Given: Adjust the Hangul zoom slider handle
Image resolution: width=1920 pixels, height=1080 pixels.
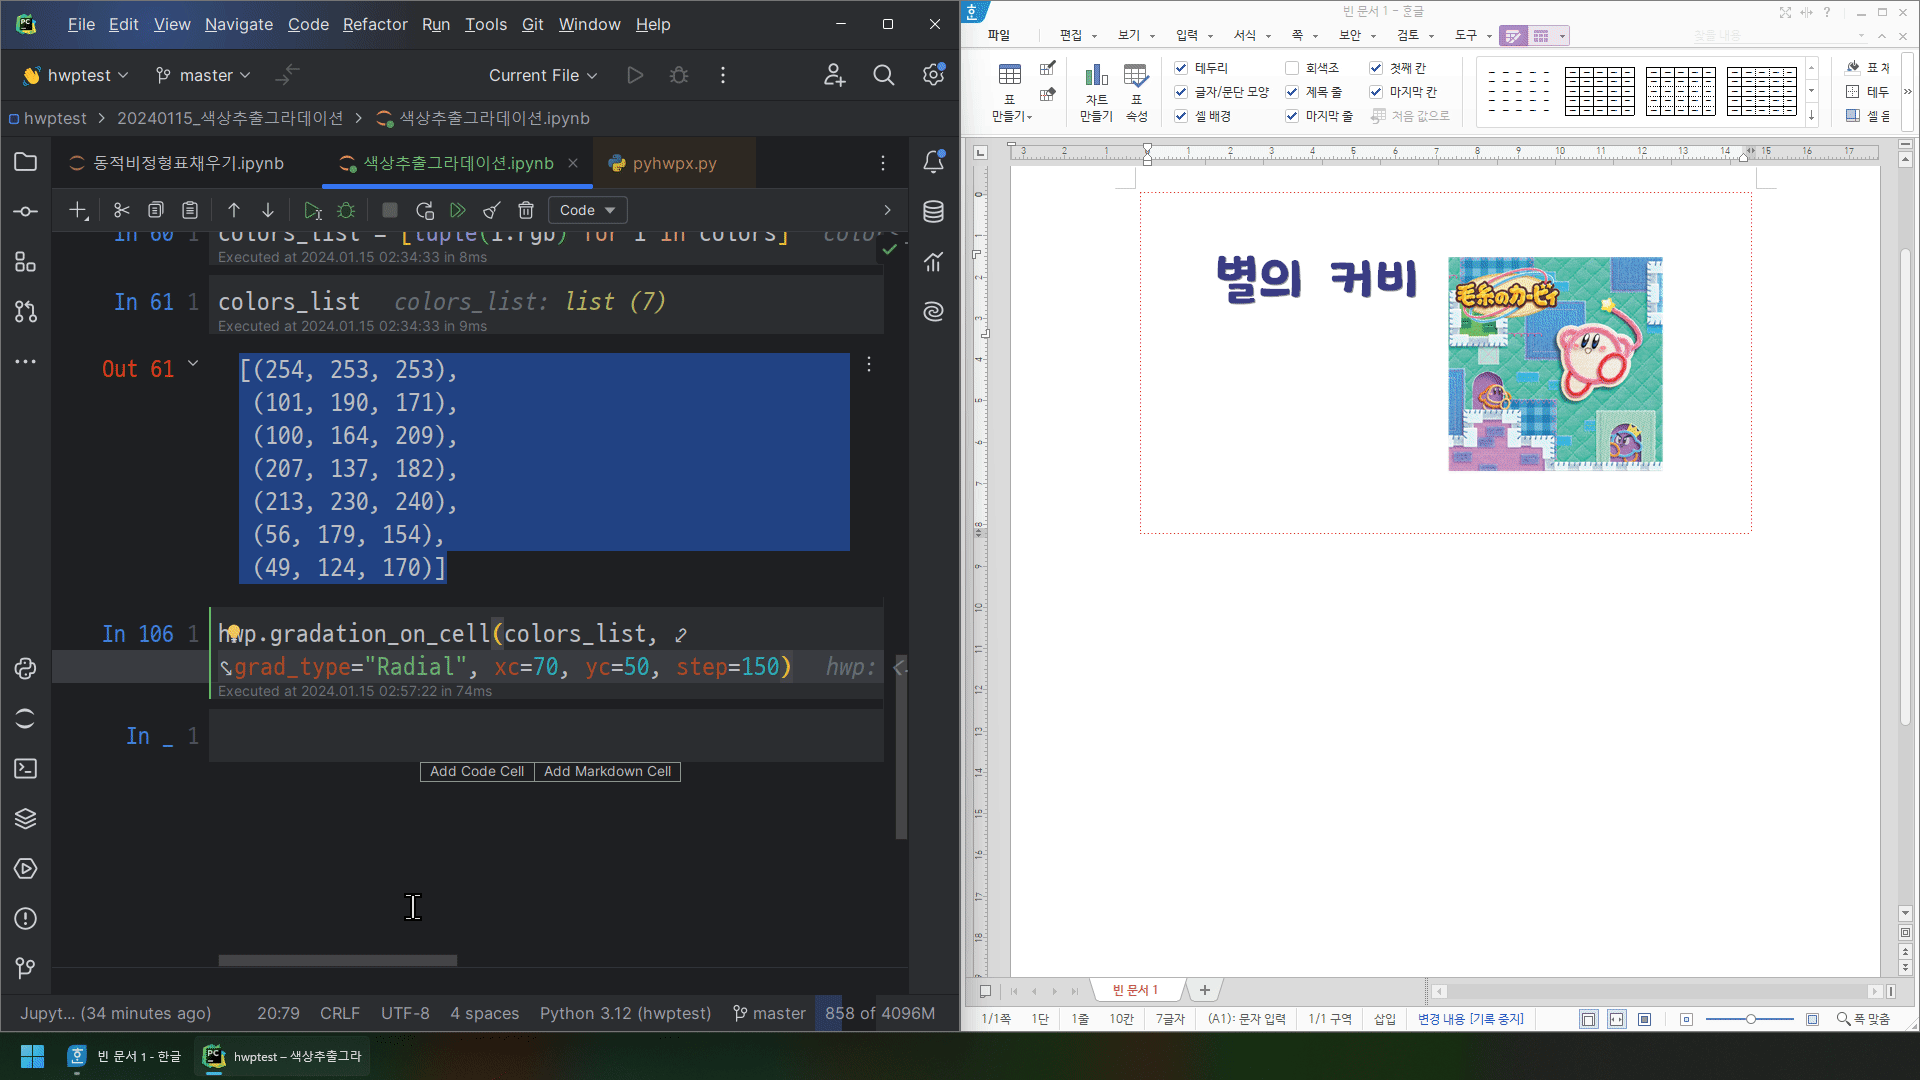Looking at the screenshot, I should (x=1750, y=1019).
